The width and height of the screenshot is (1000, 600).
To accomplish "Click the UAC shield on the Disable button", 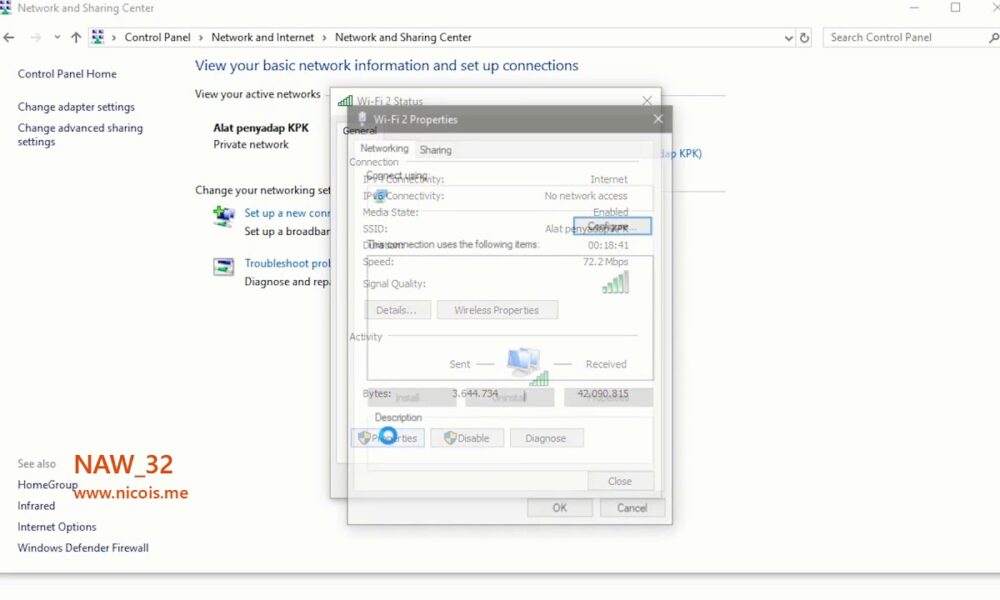I will pyautogui.click(x=448, y=437).
